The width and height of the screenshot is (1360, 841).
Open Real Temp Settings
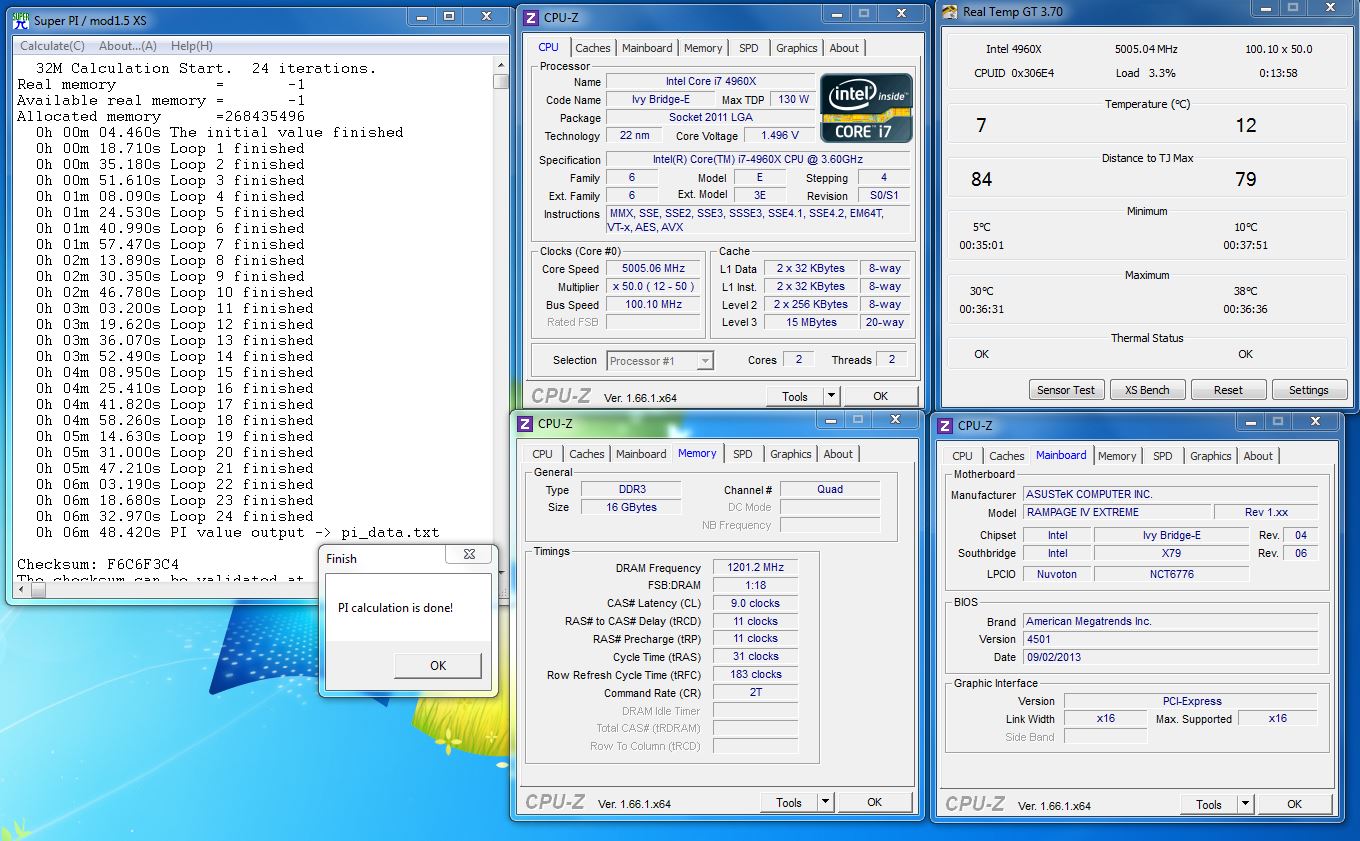[x=1308, y=390]
